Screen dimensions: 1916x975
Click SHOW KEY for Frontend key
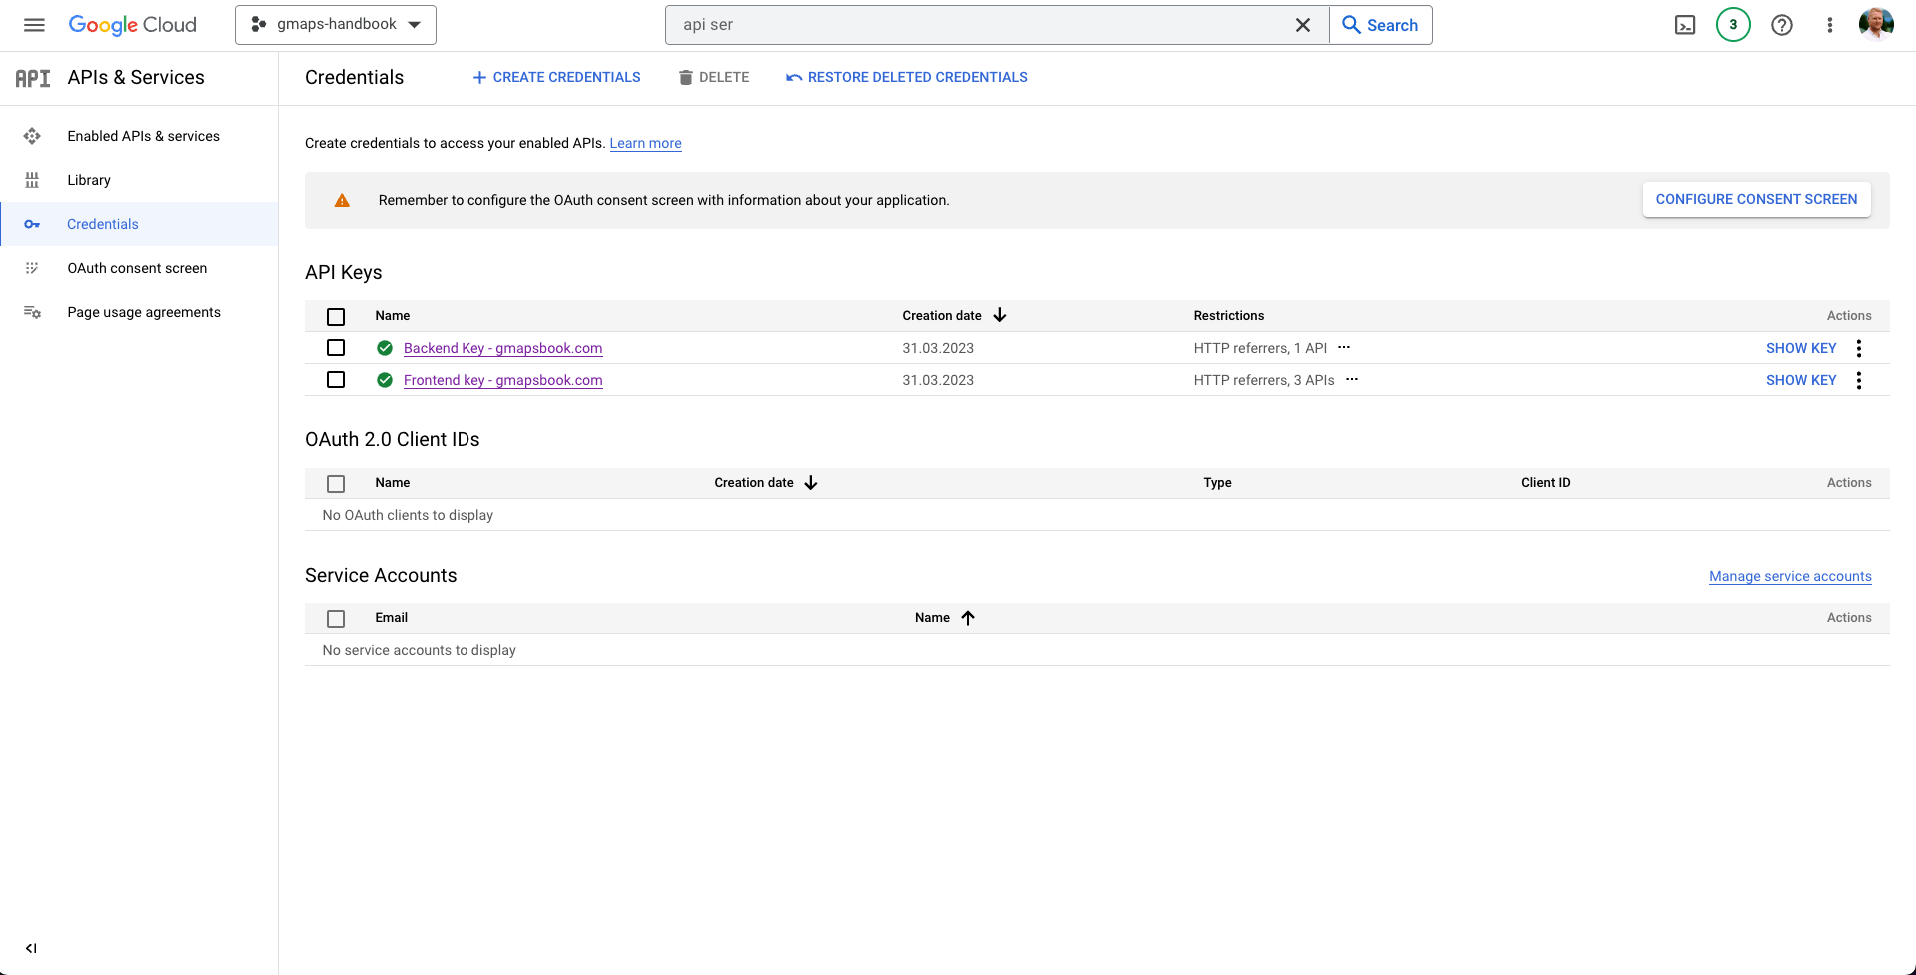tap(1801, 380)
